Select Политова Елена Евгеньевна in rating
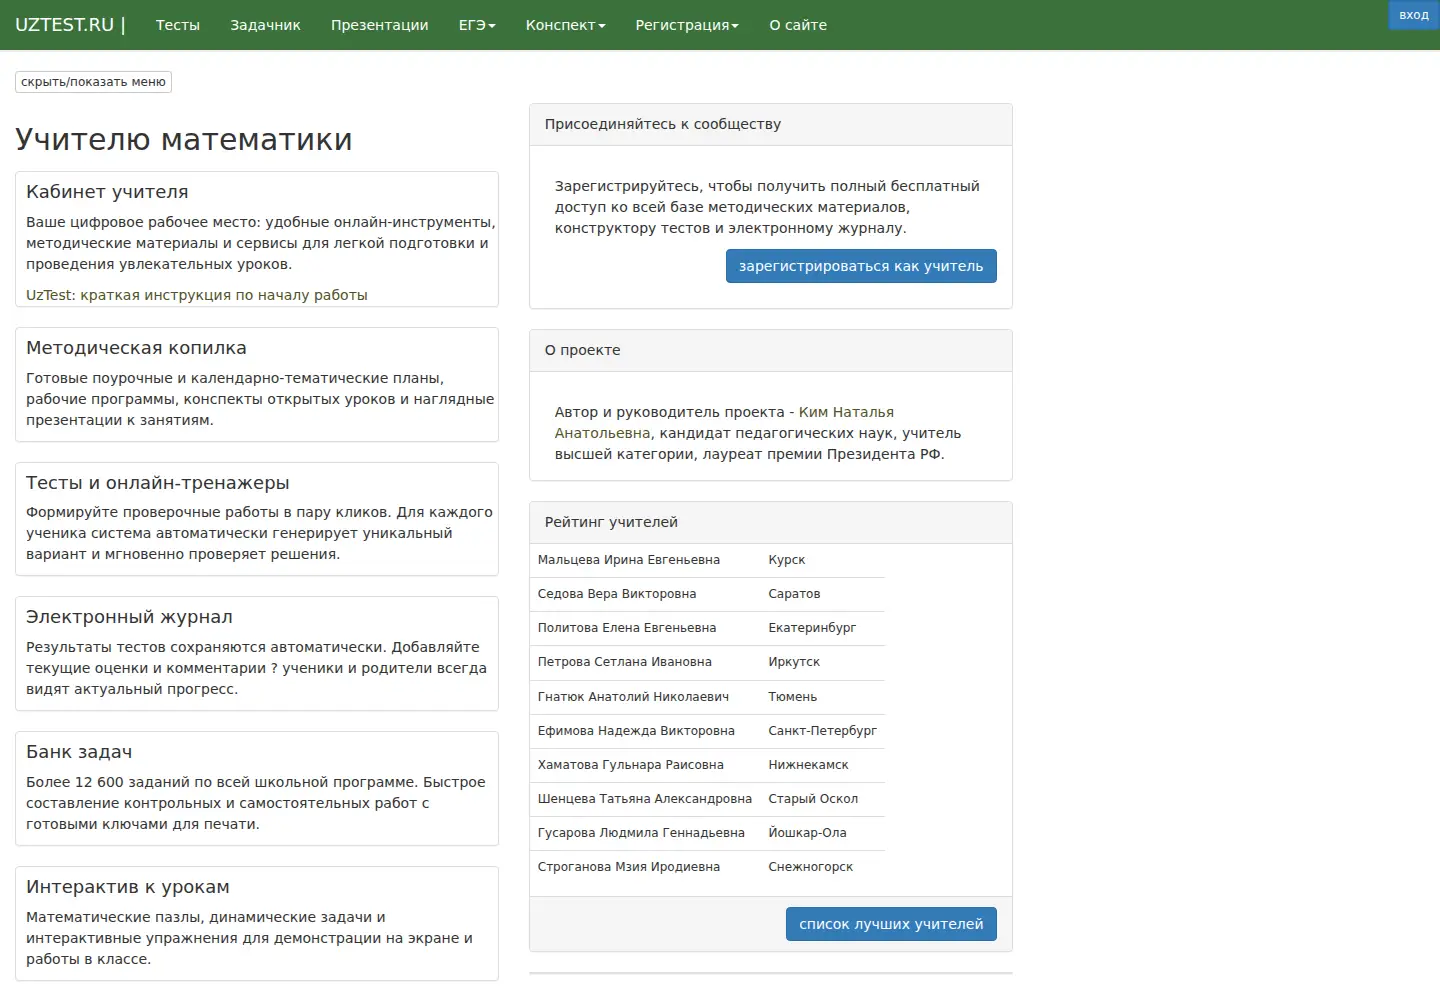Image resolution: width=1440 pixels, height=1000 pixels. pyautogui.click(x=627, y=628)
